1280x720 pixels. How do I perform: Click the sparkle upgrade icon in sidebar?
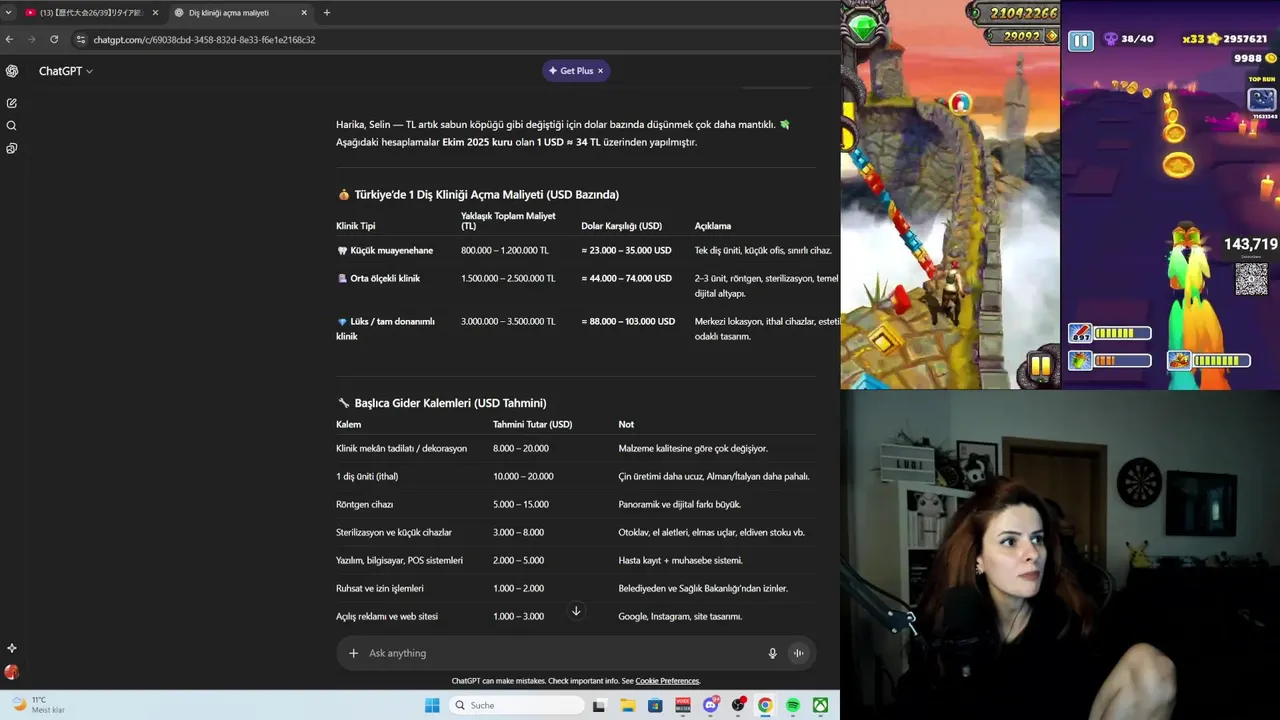coord(12,648)
